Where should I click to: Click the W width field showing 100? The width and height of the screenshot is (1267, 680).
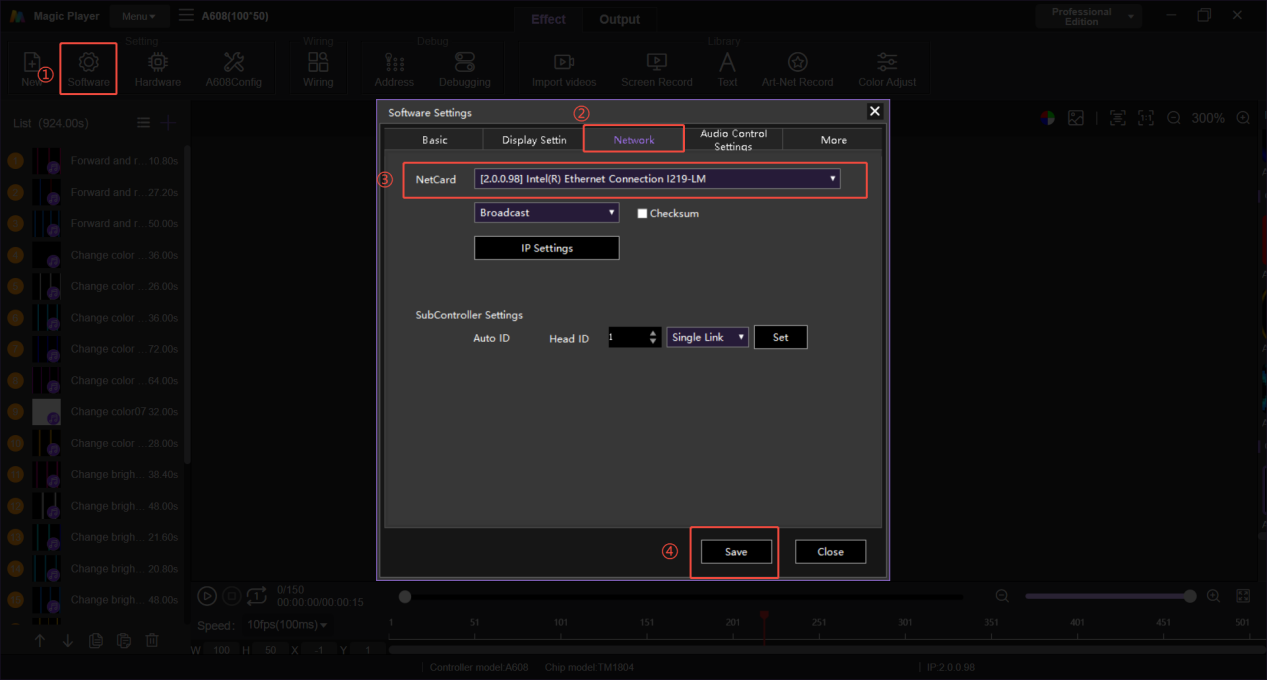pos(221,650)
